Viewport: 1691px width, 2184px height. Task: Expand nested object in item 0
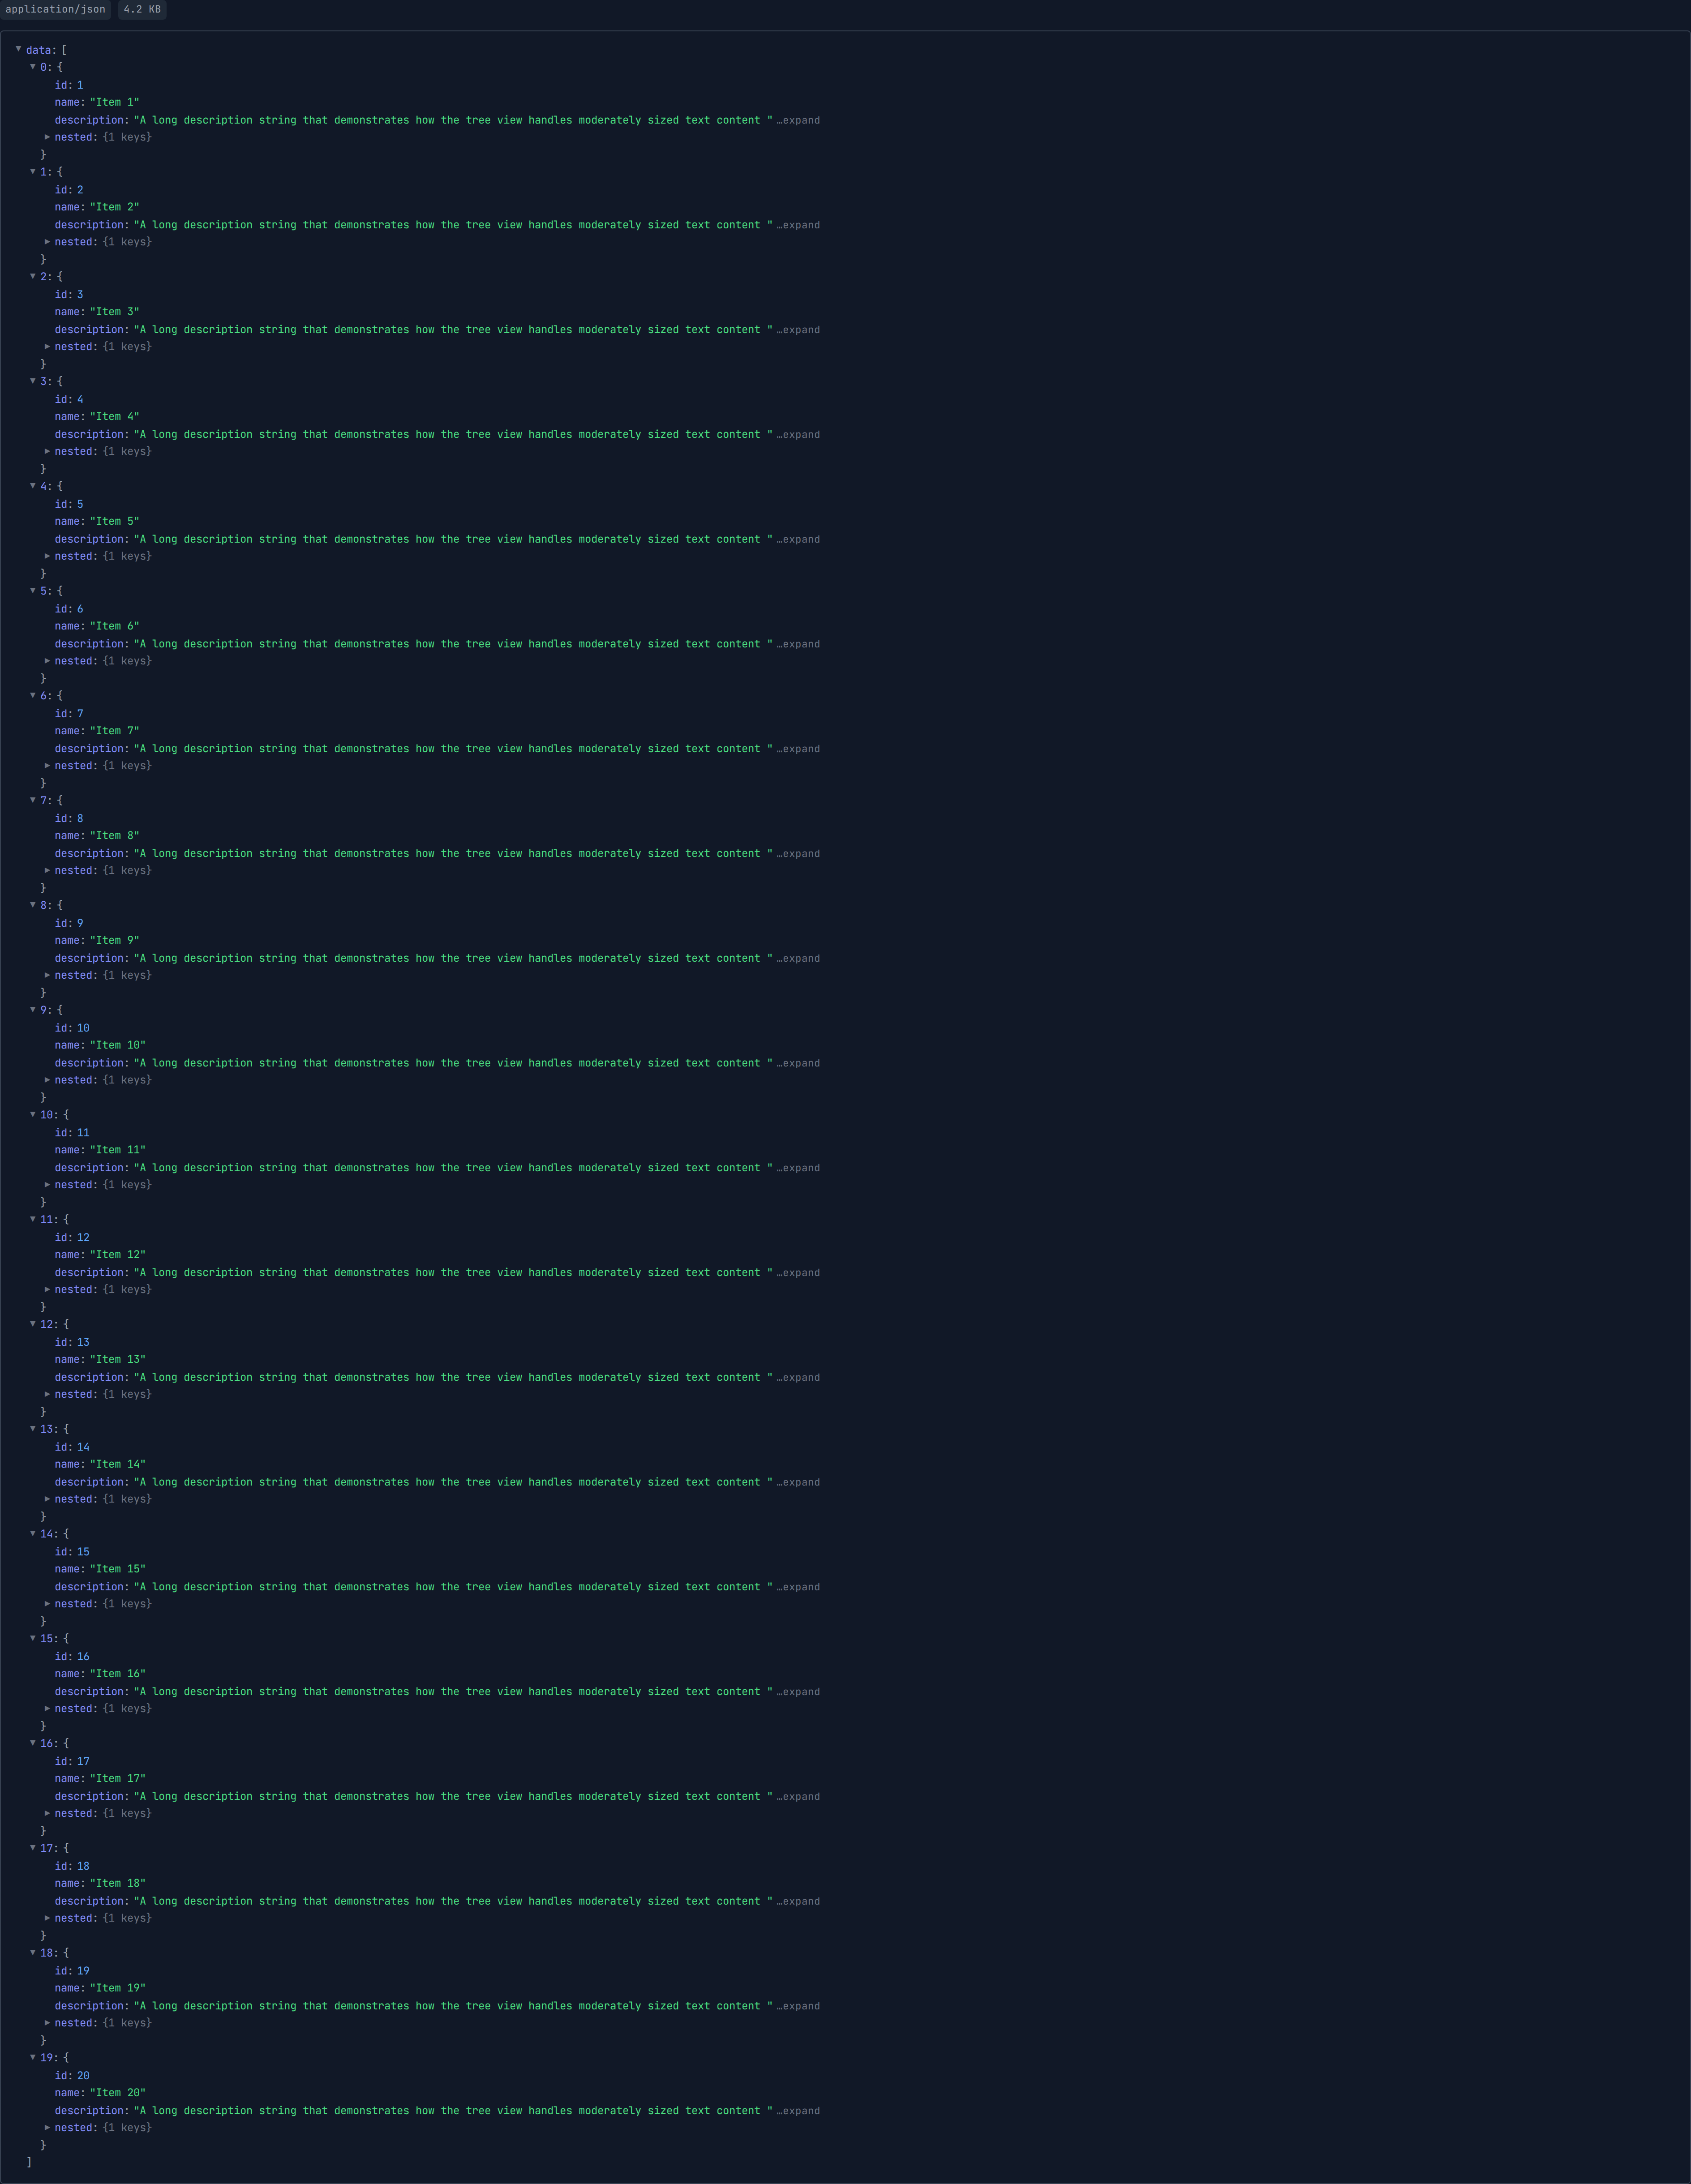pyautogui.click(x=47, y=137)
